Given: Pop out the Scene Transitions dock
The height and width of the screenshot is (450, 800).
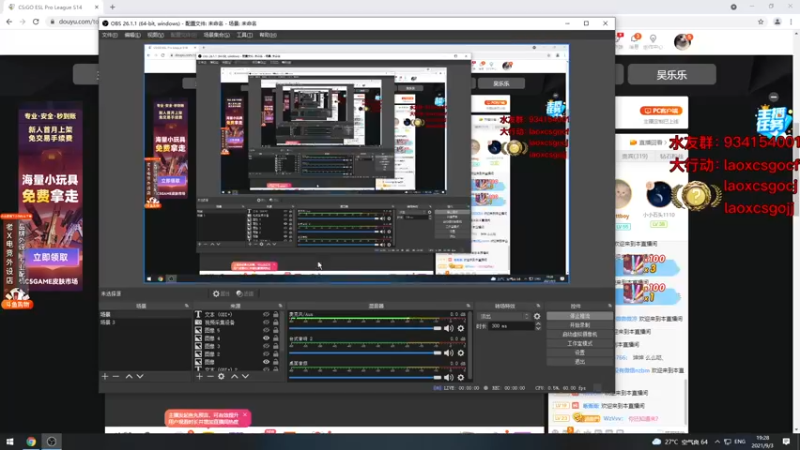Looking at the screenshot, I should (538, 306).
